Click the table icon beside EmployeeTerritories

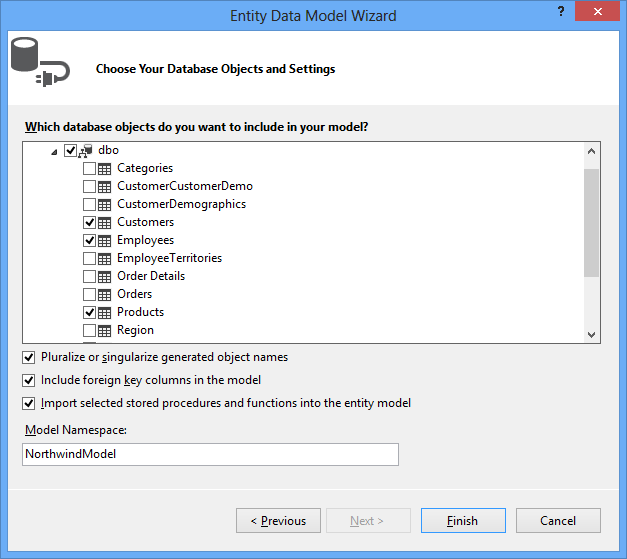tap(105, 258)
